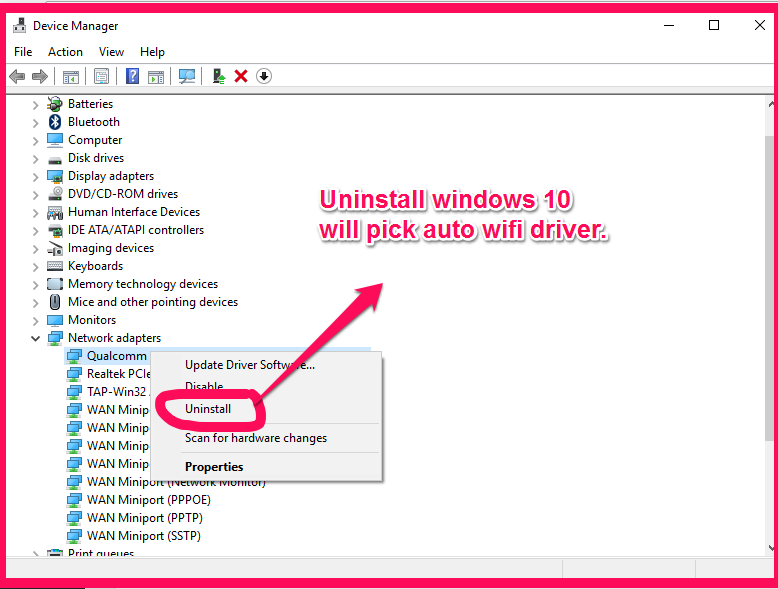Select WAN Miniport (PPPOE)
The height and width of the screenshot is (589, 778).
149,500
